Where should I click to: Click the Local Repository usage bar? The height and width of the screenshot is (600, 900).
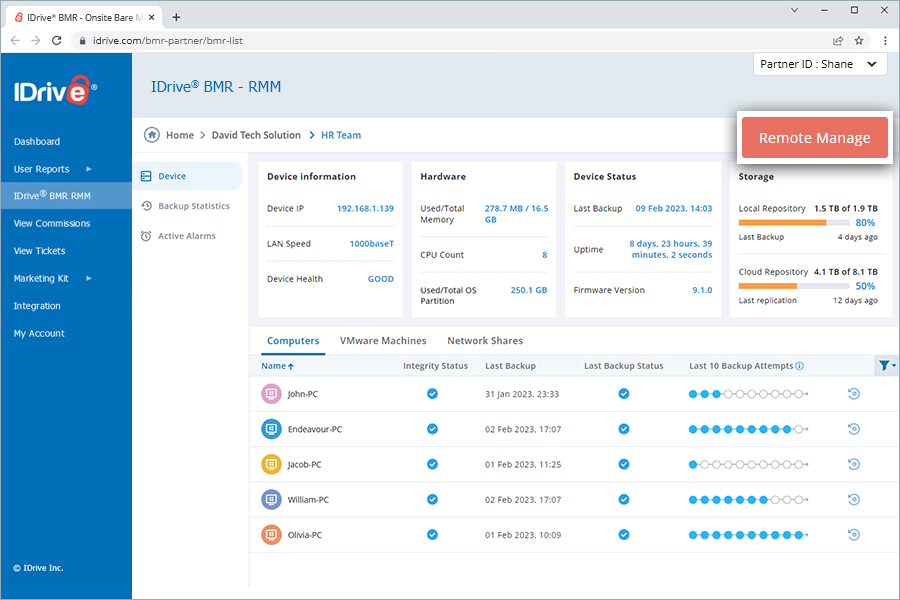pos(794,222)
